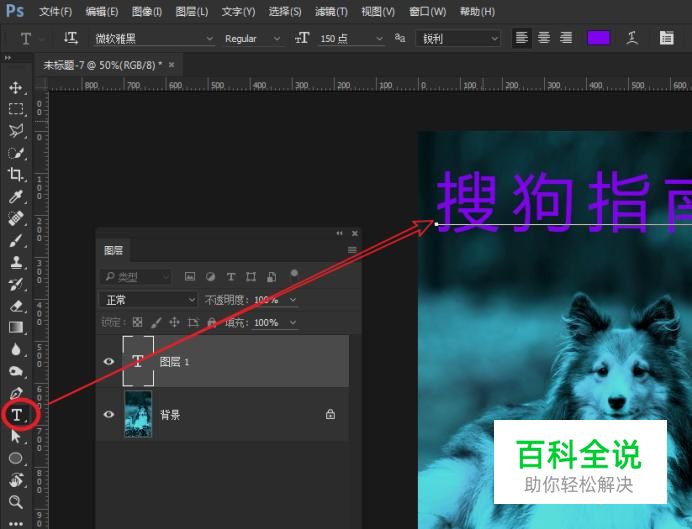Image resolution: width=692 pixels, height=529 pixels.
Task: Lock transparent pixels of the layer
Action: 137,323
